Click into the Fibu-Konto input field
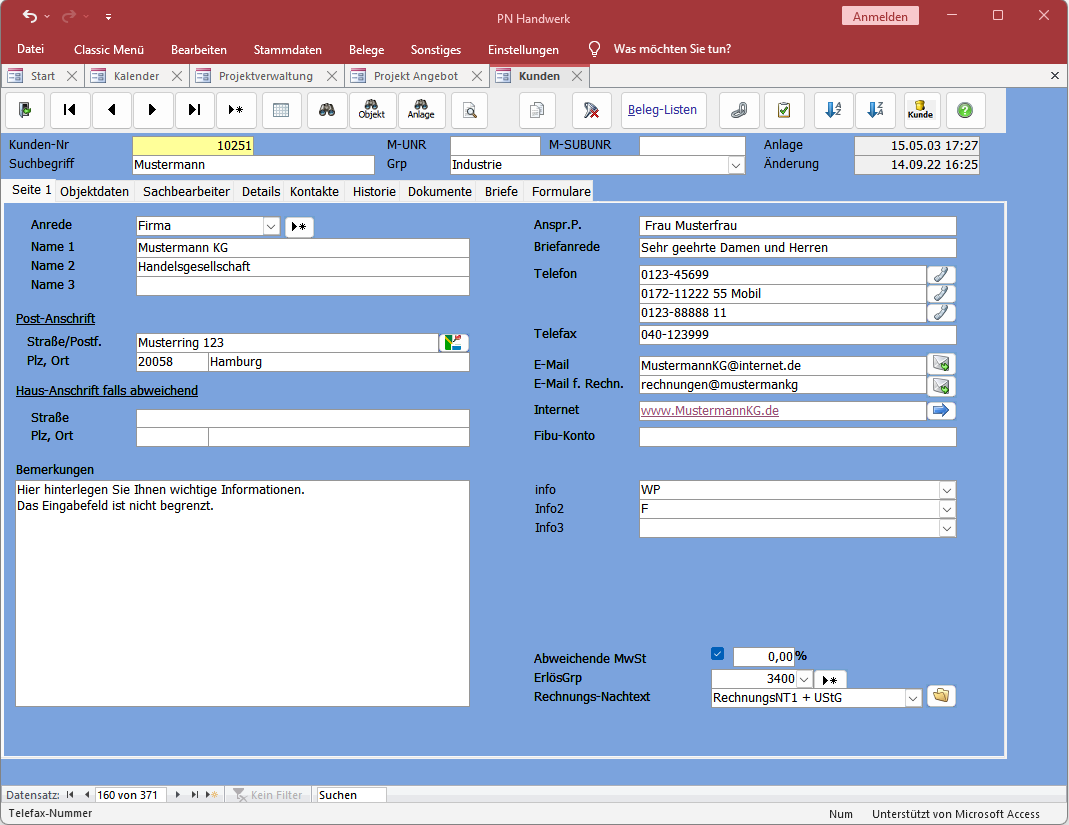 [797, 437]
